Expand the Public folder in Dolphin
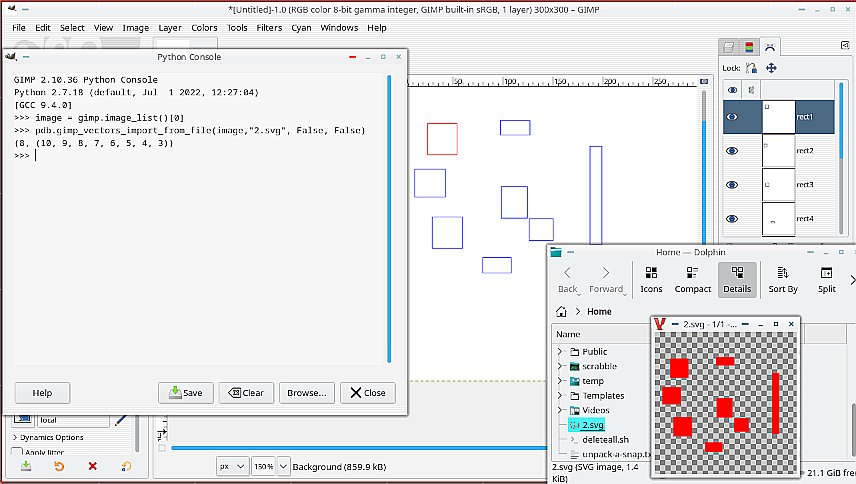Screen dimensions: 856x484 560,351
